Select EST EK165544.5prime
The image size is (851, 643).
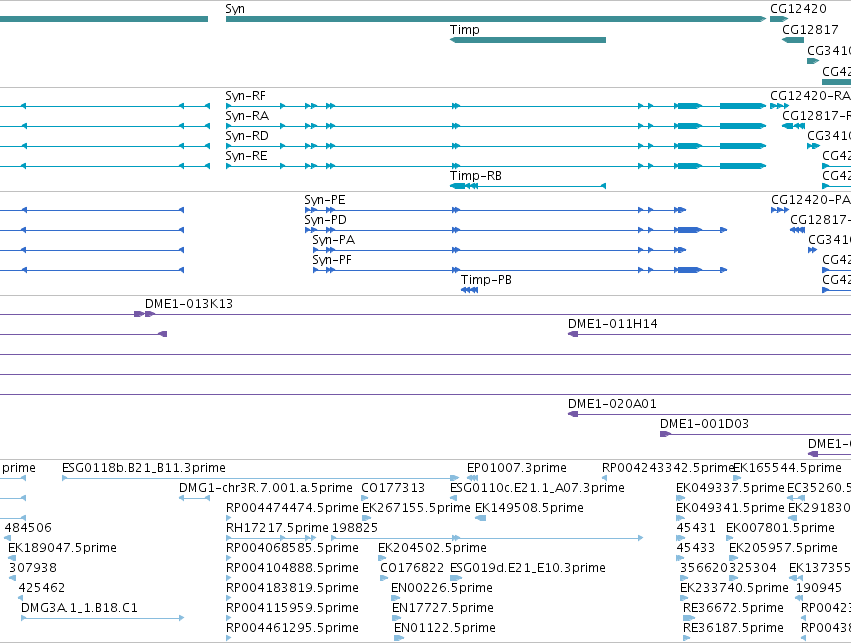point(788,468)
